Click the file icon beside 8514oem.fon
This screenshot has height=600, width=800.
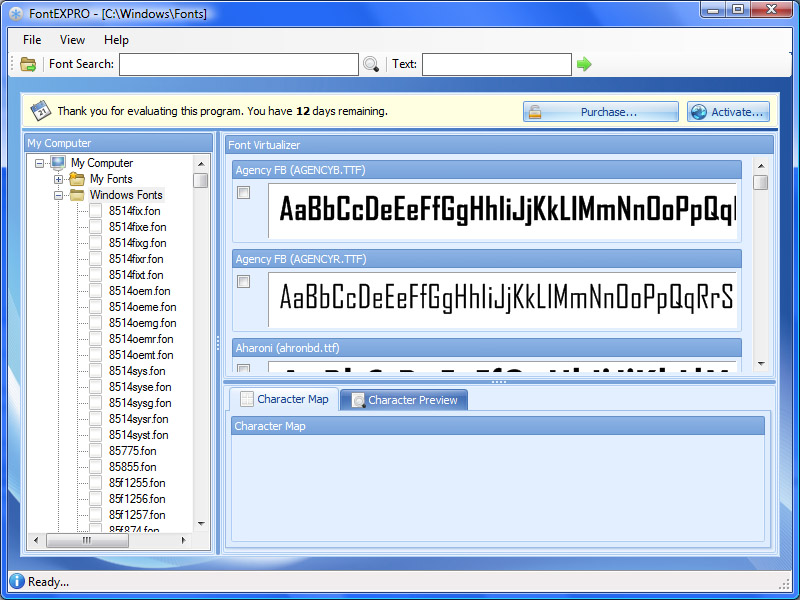[95, 291]
